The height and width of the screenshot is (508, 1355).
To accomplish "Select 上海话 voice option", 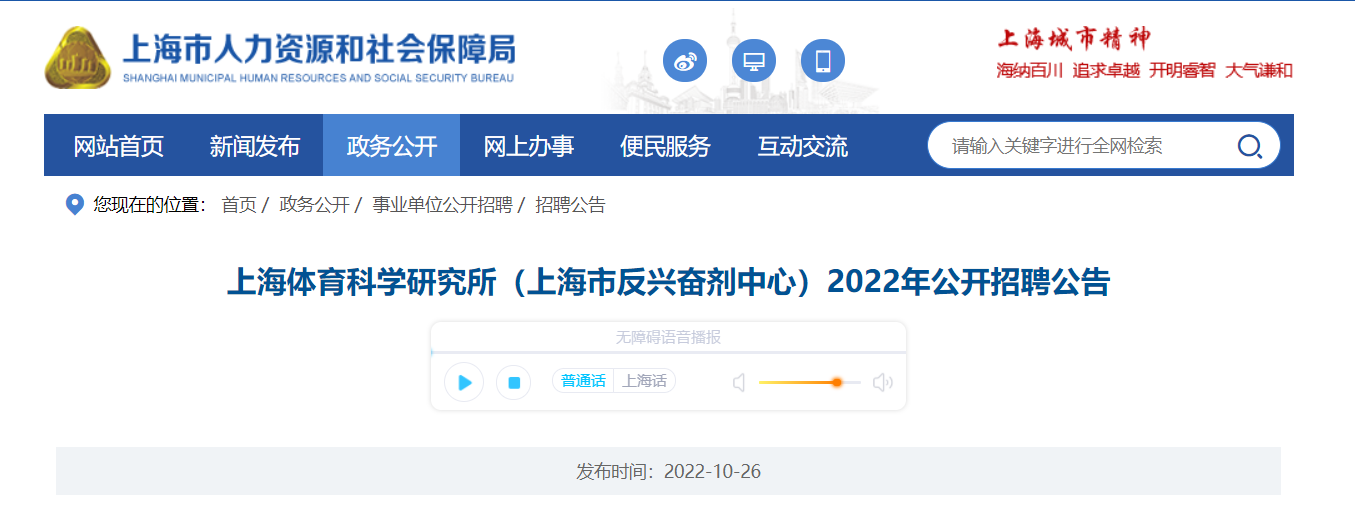I will [x=644, y=381].
